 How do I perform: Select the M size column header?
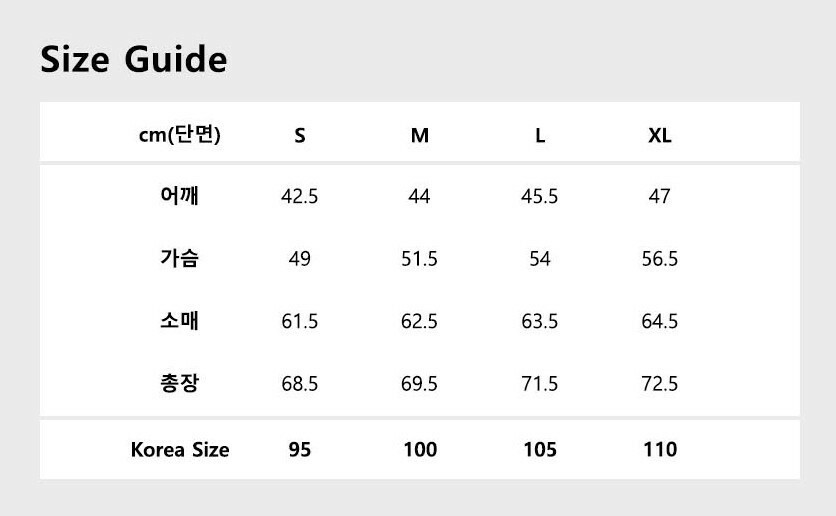[x=420, y=136]
